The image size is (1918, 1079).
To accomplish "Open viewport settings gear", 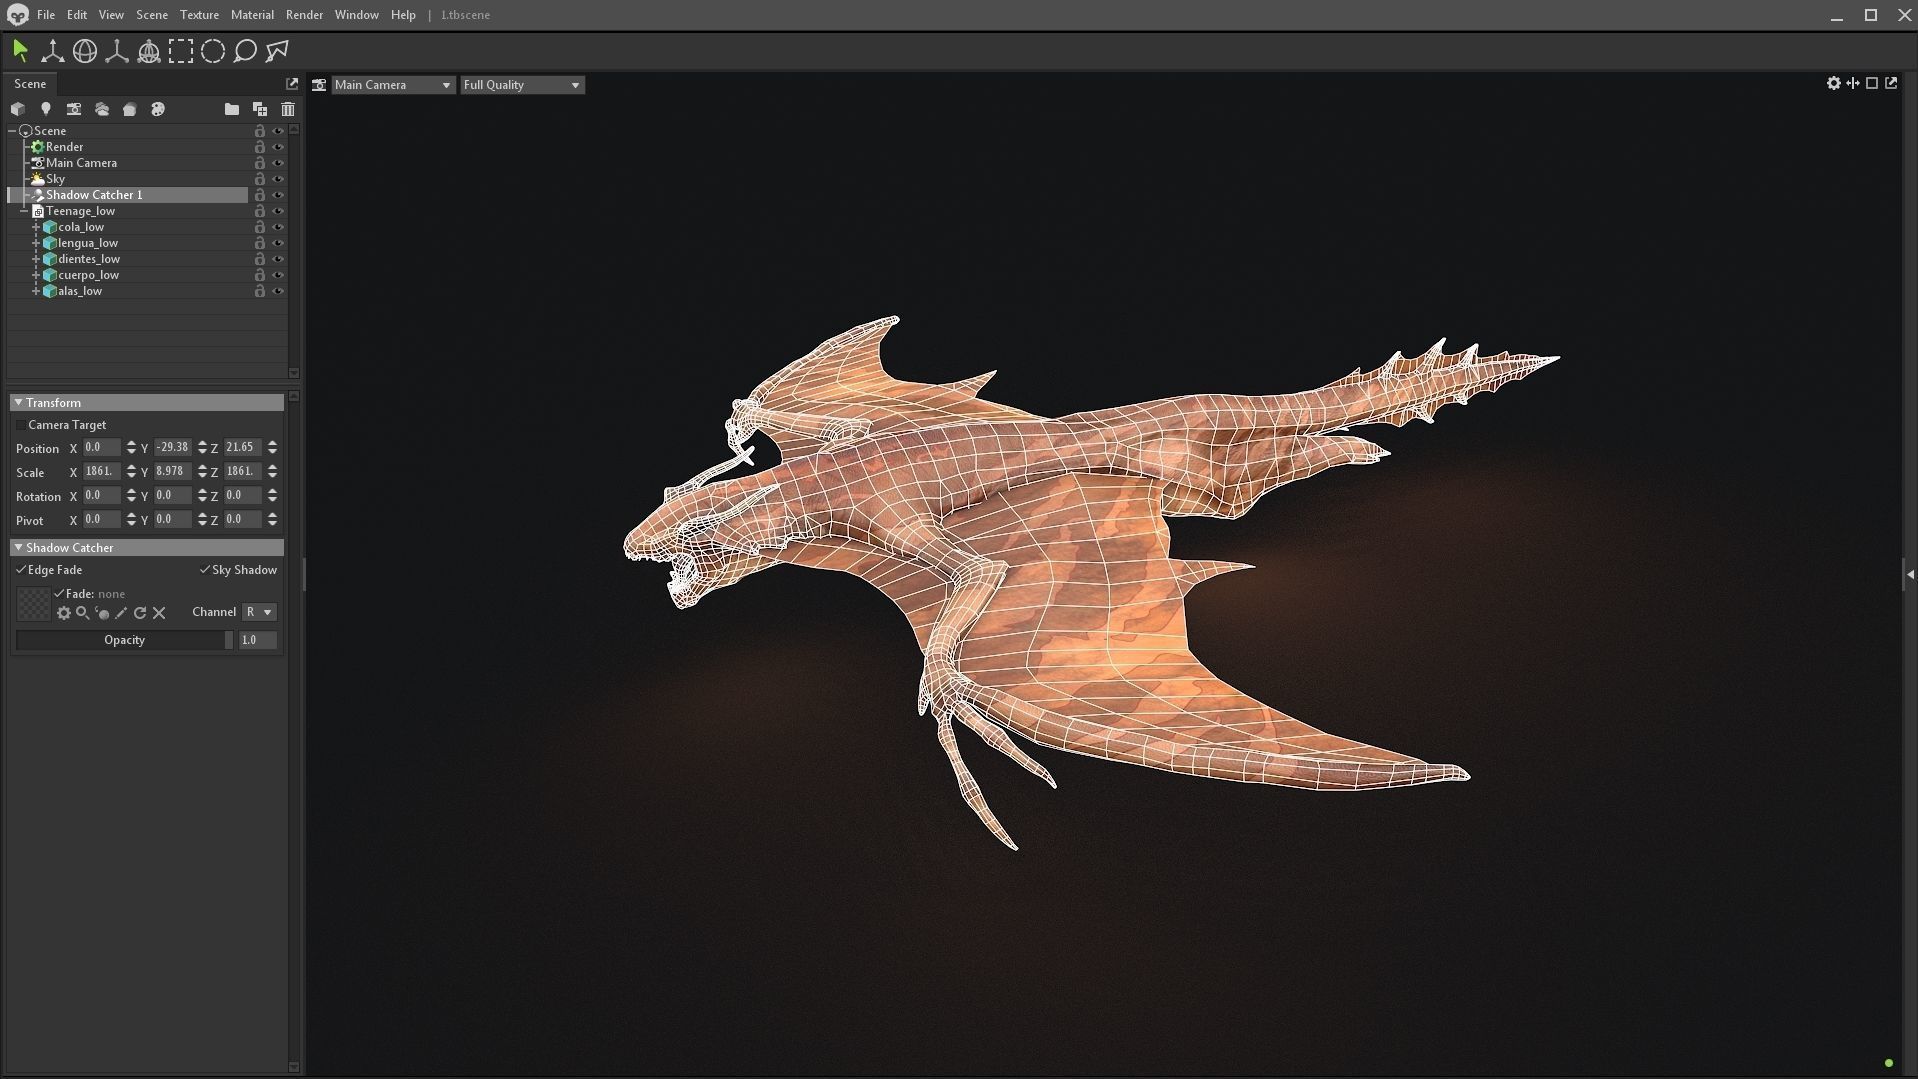I will (1834, 84).
